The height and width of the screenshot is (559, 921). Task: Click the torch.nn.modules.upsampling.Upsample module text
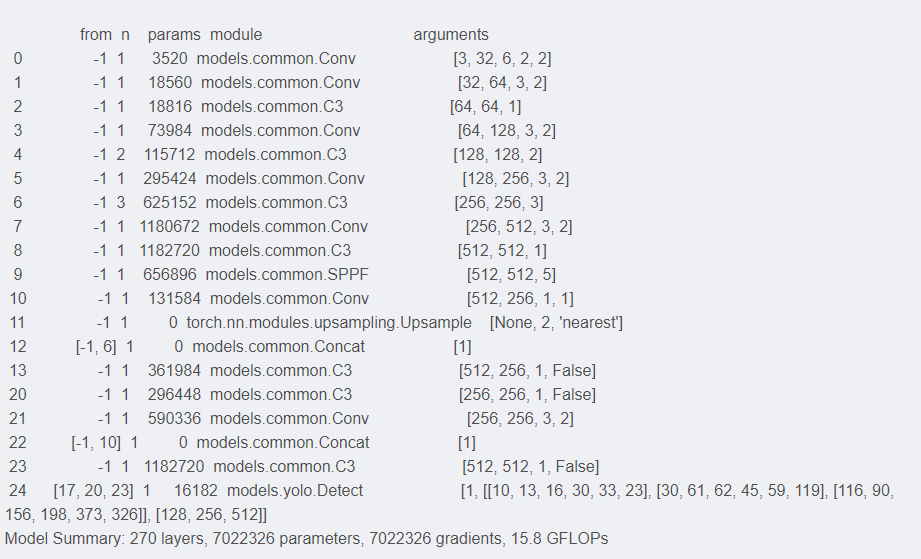coord(329,322)
